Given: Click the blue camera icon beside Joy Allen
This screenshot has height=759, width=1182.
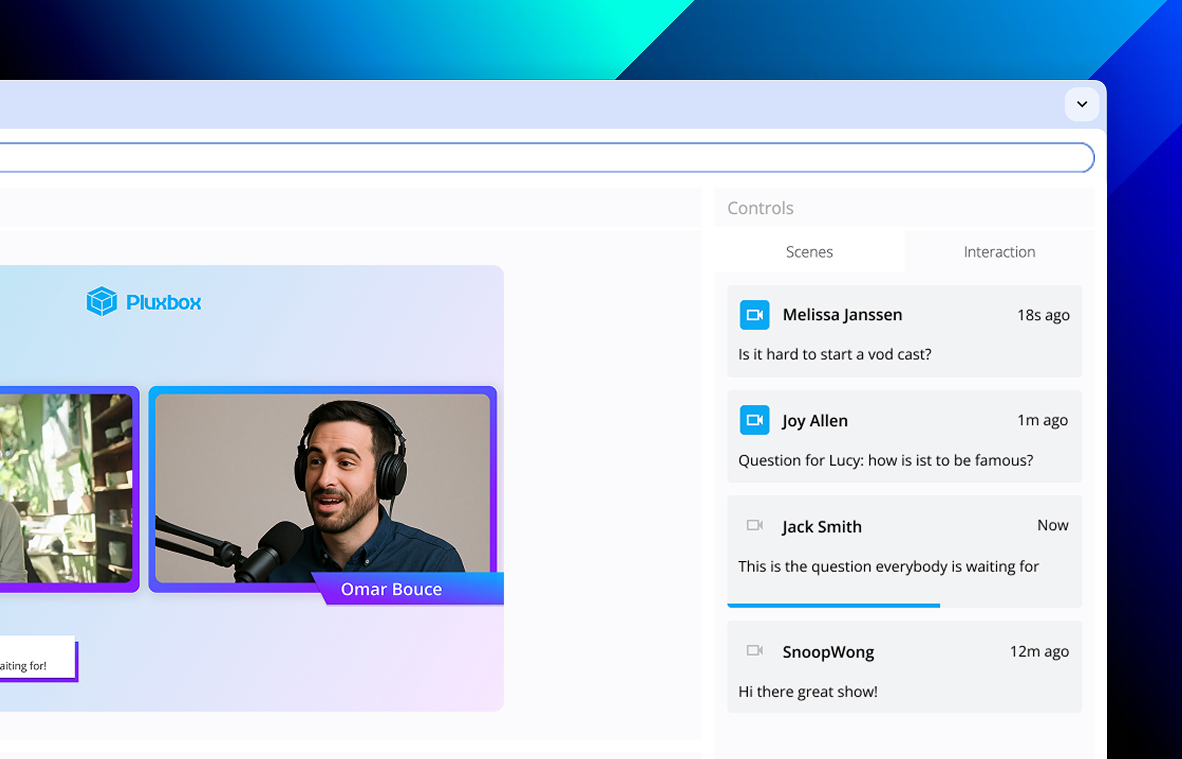Looking at the screenshot, I should click(x=754, y=421).
